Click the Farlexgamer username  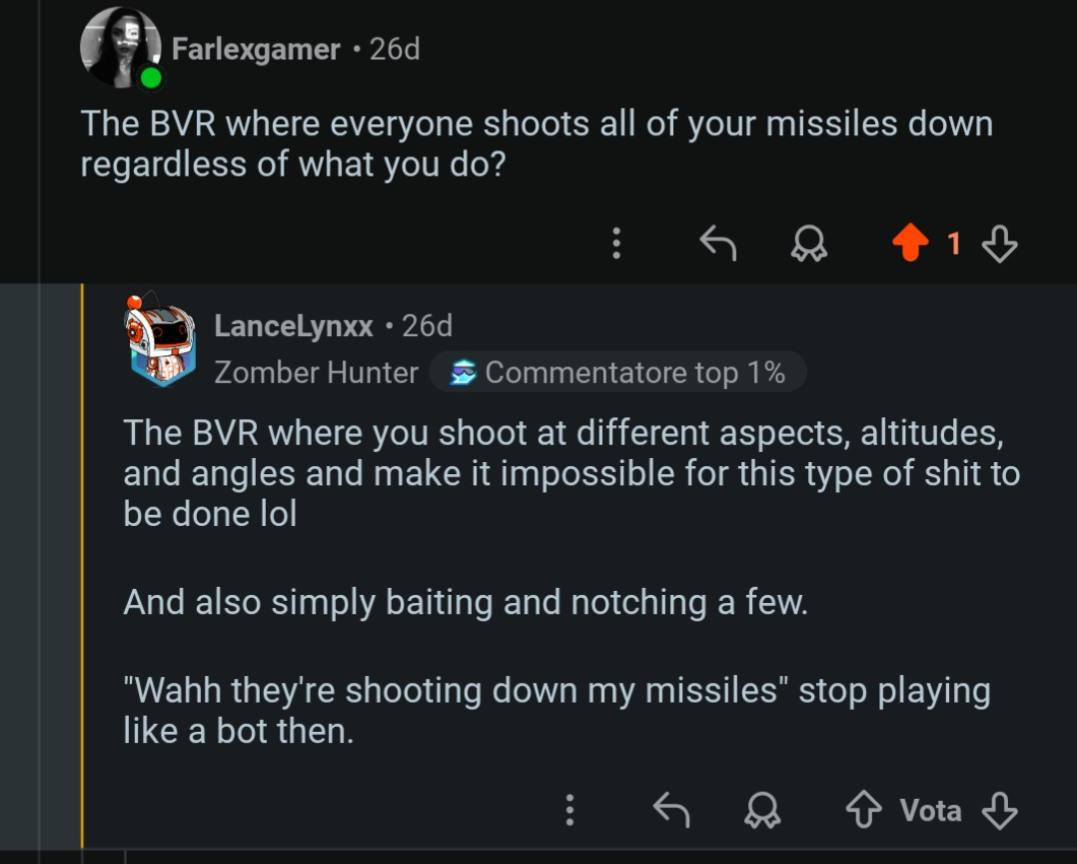[x=255, y=49]
